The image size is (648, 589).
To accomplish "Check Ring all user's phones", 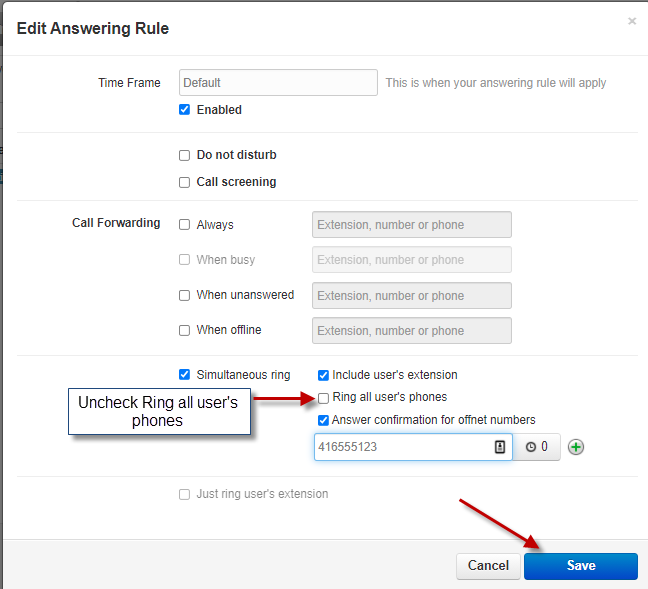I will [x=323, y=397].
